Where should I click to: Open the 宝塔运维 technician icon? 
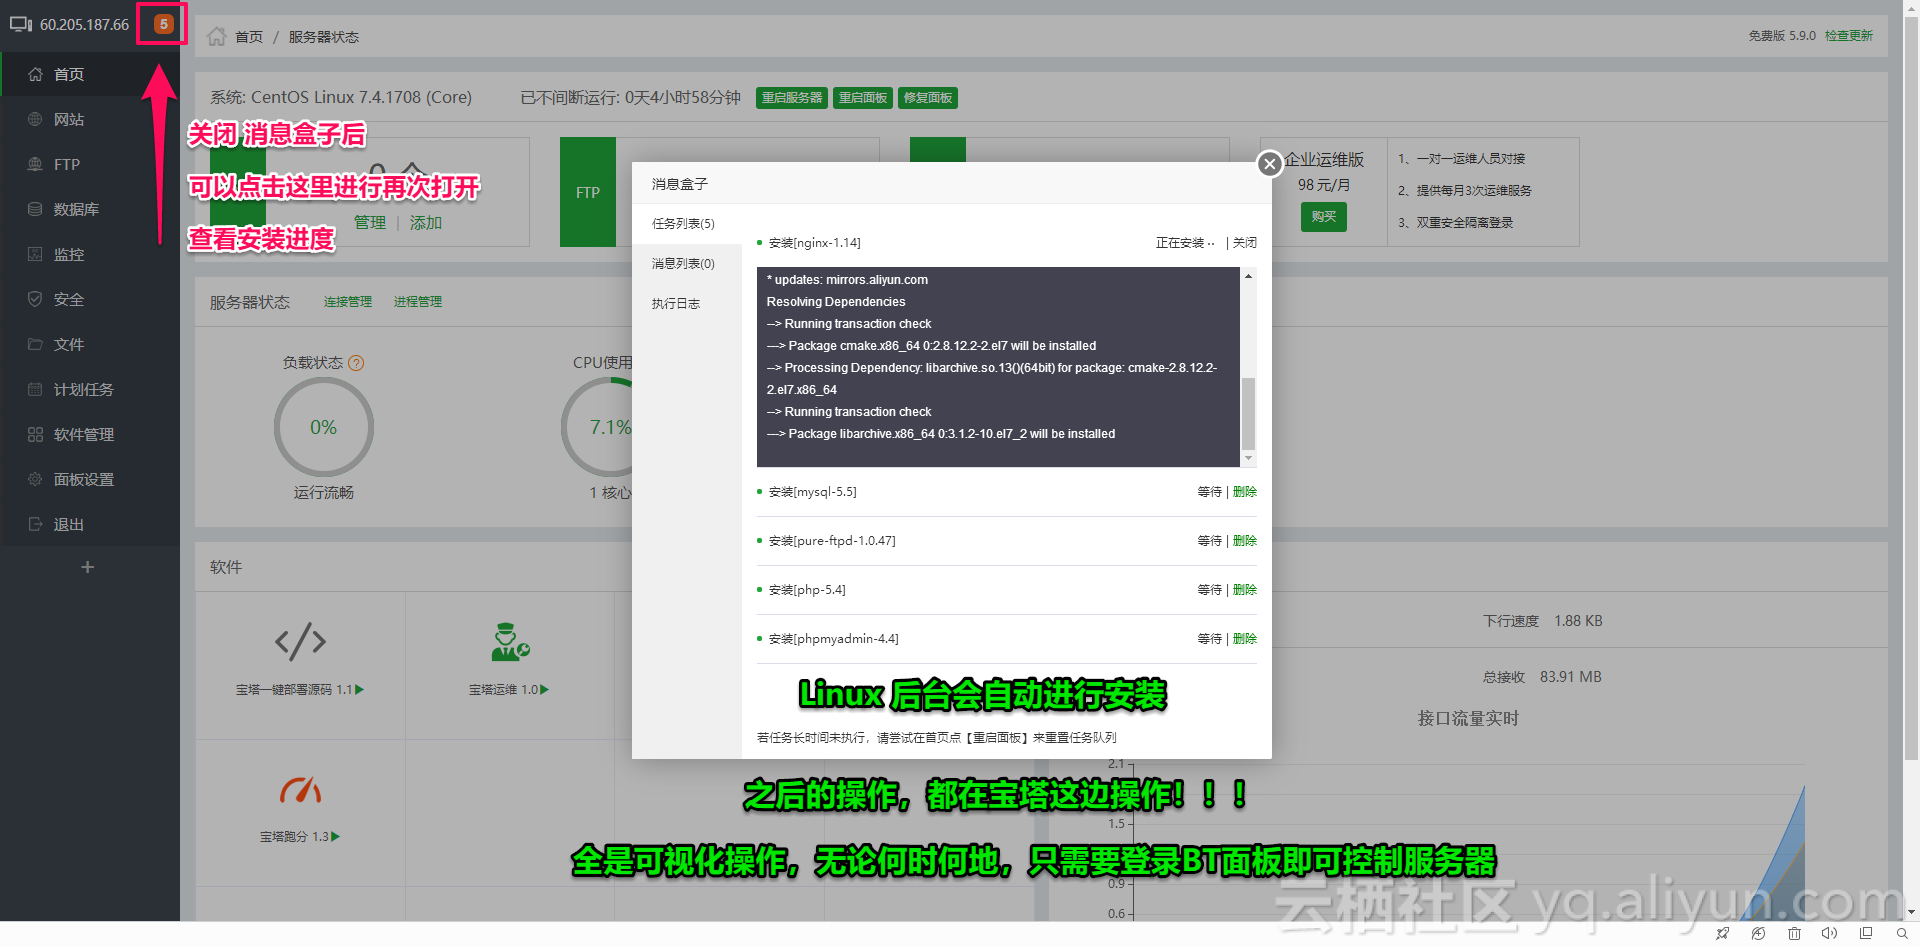click(x=510, y=641)
